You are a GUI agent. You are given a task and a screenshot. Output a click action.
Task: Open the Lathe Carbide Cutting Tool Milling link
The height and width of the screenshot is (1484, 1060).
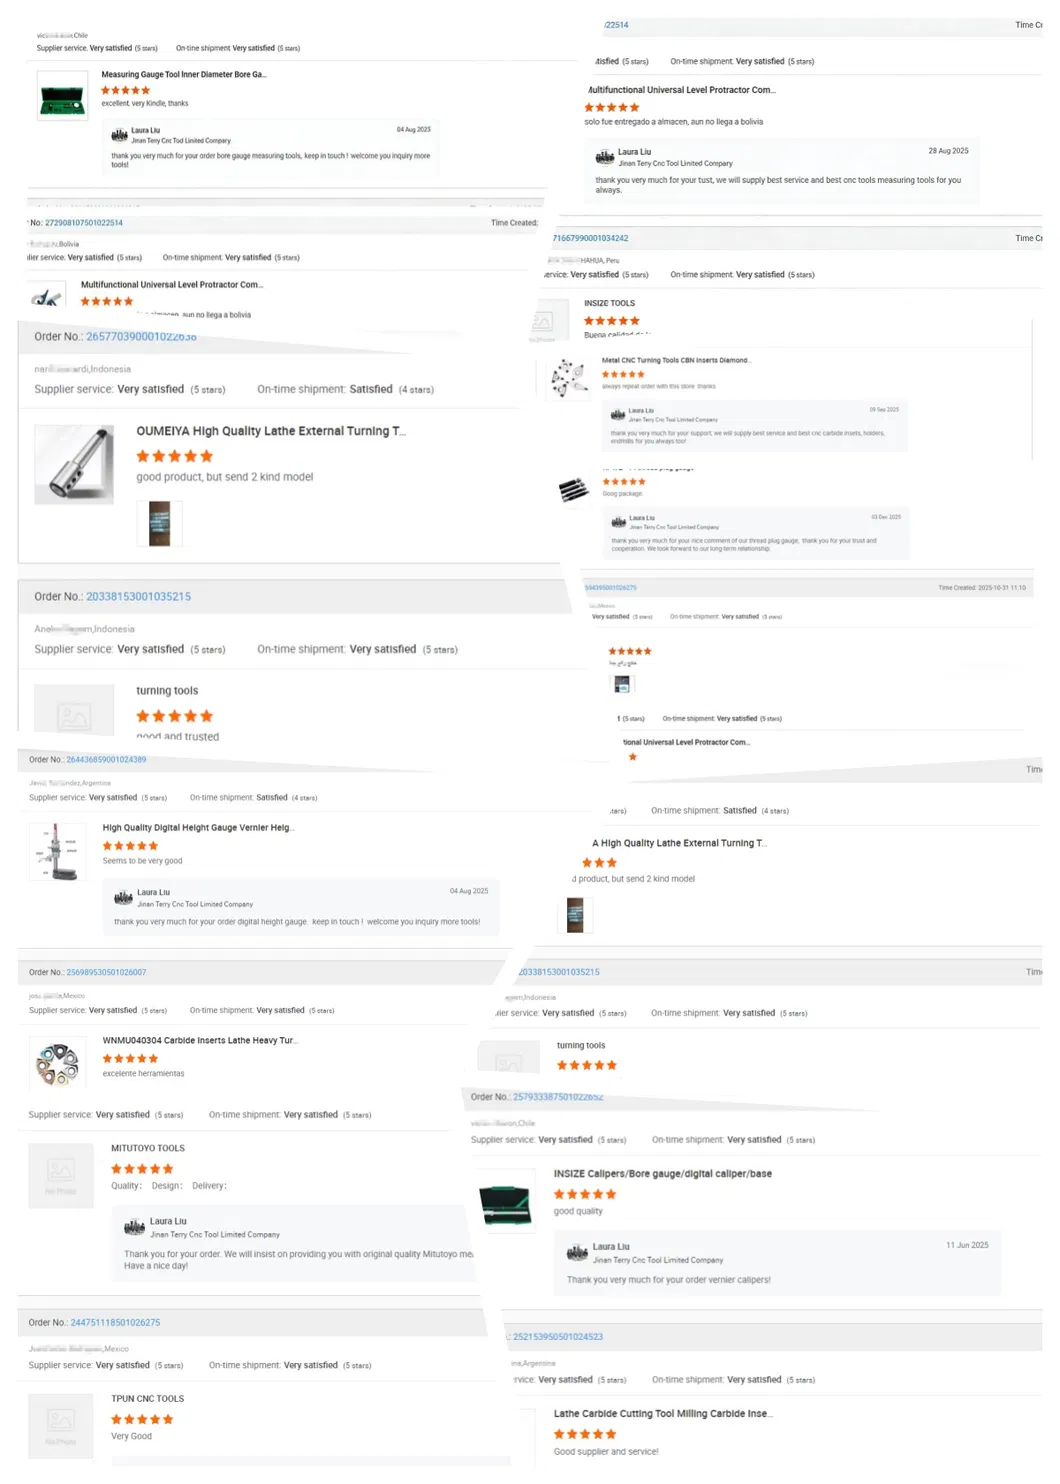(665, 1413)
